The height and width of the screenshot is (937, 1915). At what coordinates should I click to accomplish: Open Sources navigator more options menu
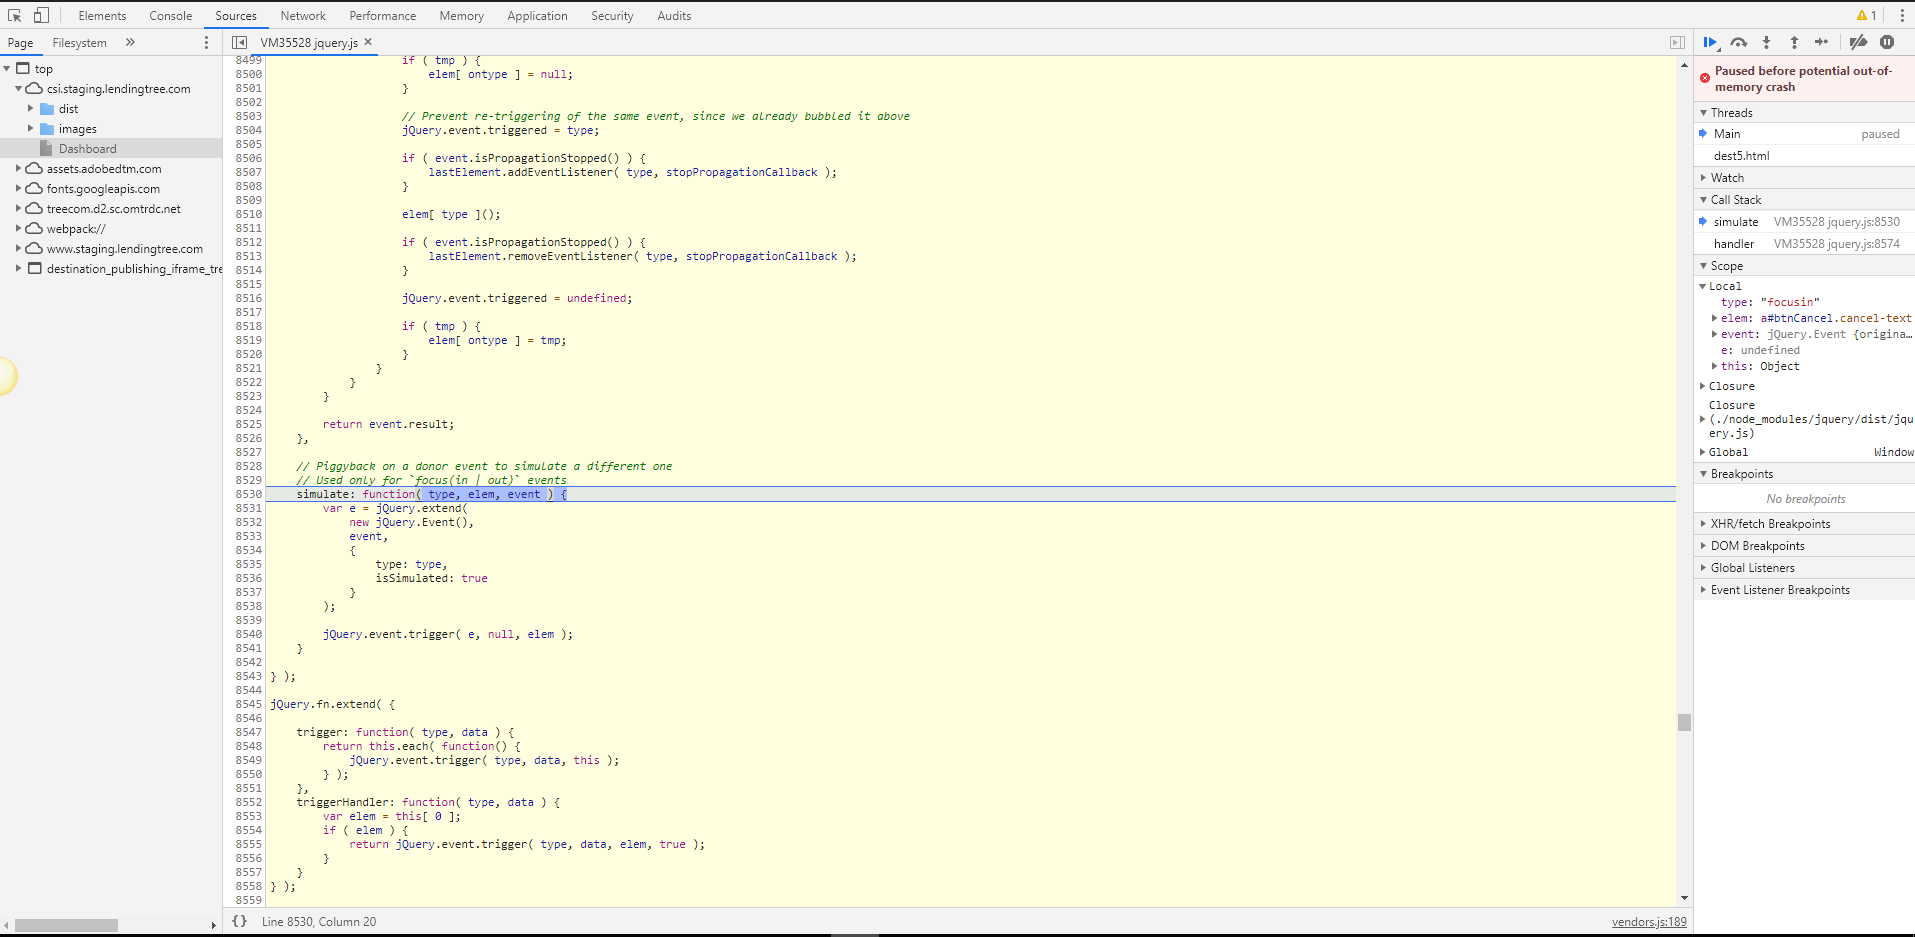[x=207, y=42]
